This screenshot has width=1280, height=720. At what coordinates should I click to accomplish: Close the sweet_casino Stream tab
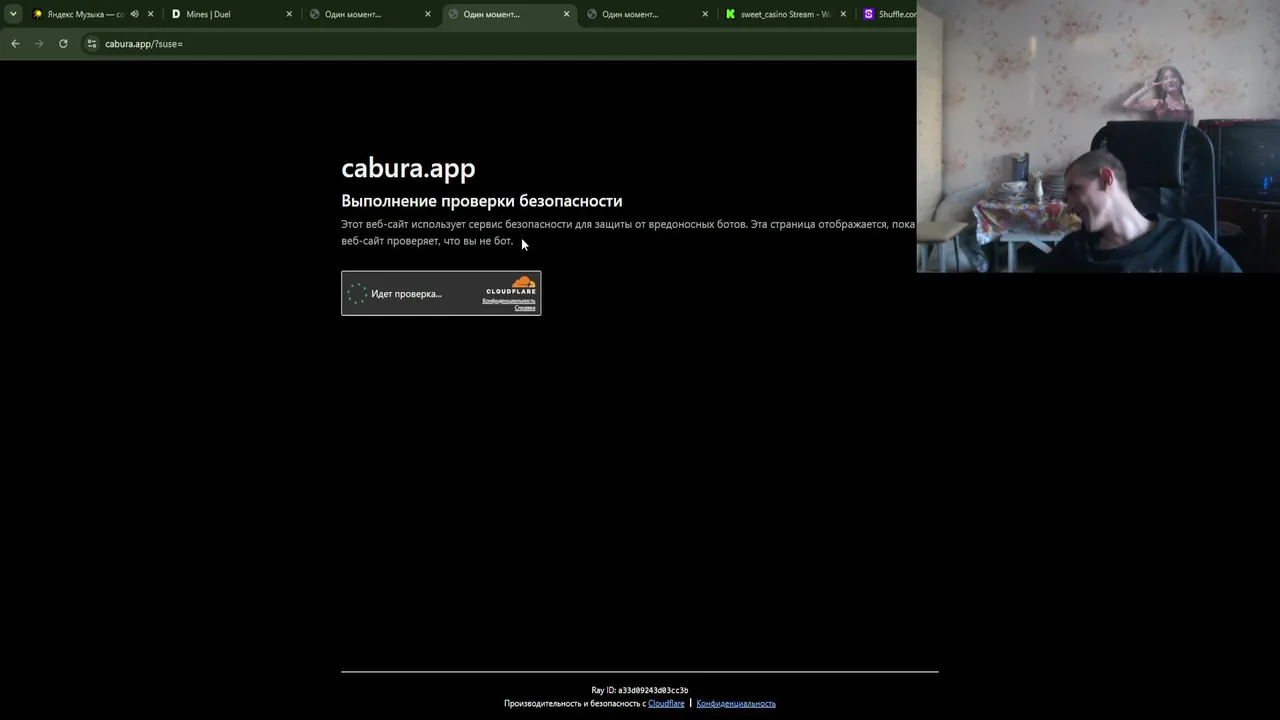pyautogui.click(x=843, y=14)
